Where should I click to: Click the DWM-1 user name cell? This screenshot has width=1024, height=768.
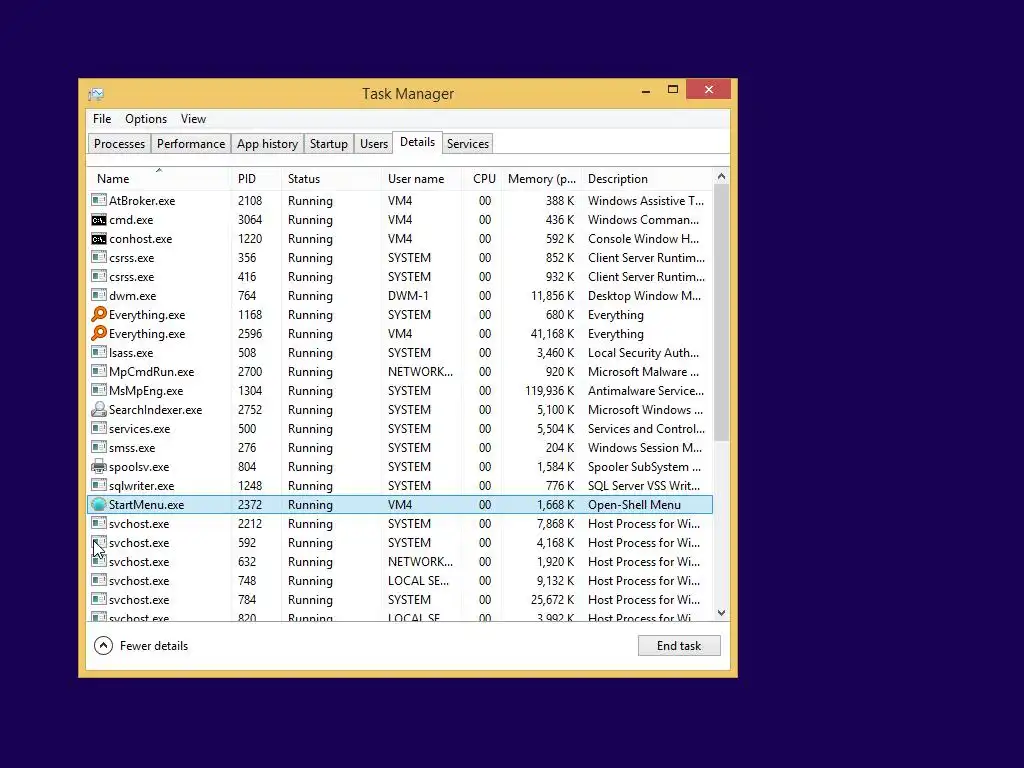coord(408,296)
